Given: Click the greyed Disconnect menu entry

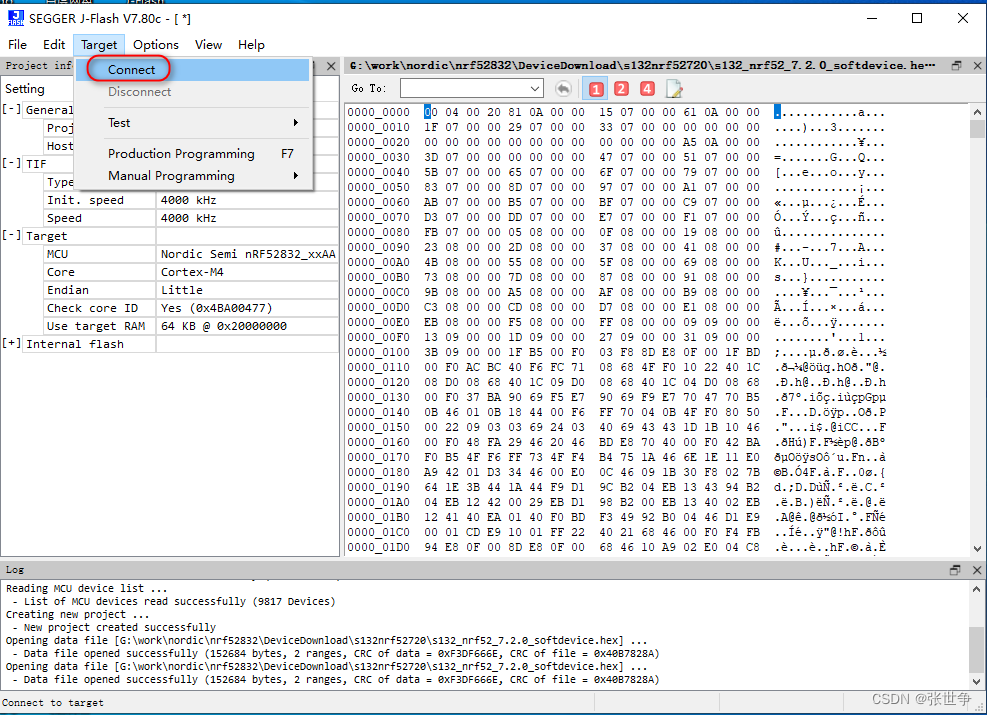Looking at the screenshot, I should pyautogui.click(x=193, y=92).
